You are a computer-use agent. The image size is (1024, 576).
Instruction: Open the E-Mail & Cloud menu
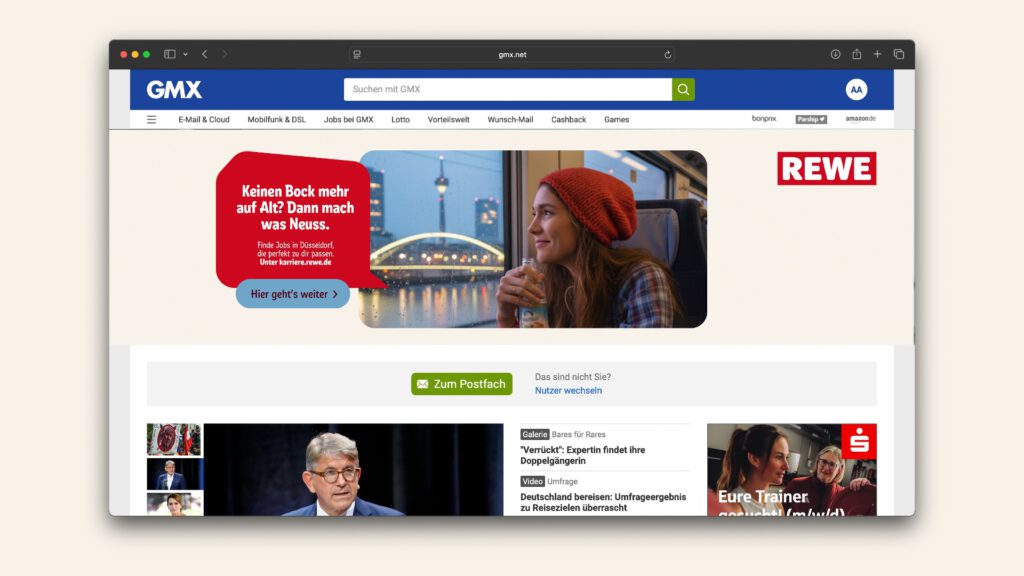pyautogui.click(x=204, y=119)
